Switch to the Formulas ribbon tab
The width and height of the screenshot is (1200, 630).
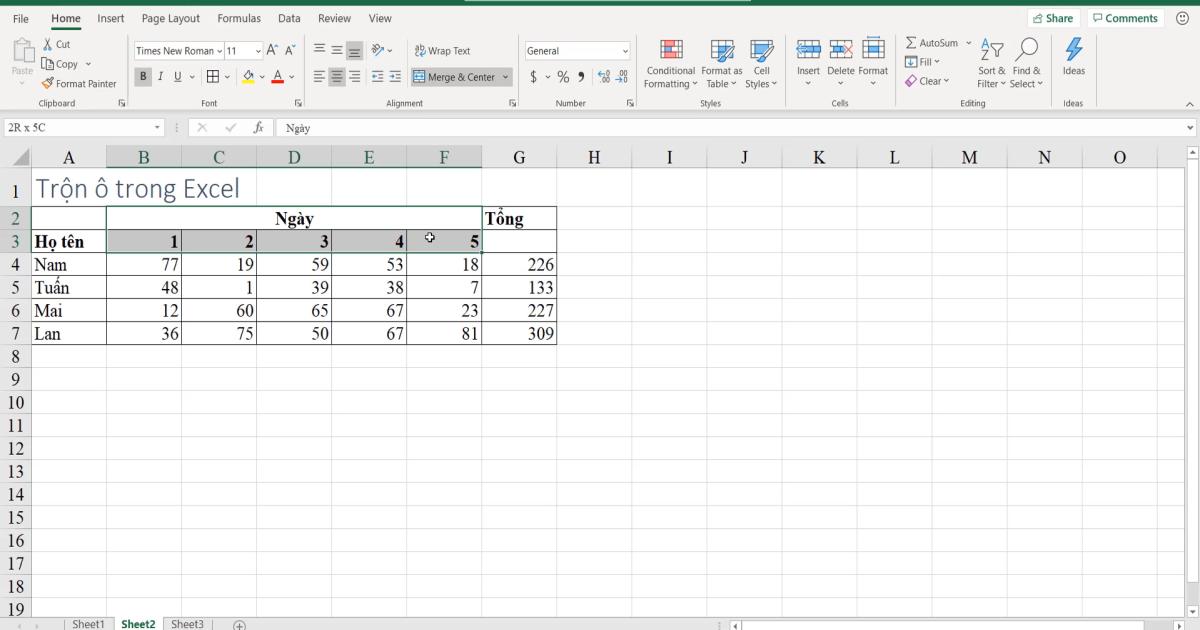coord(239,18)
